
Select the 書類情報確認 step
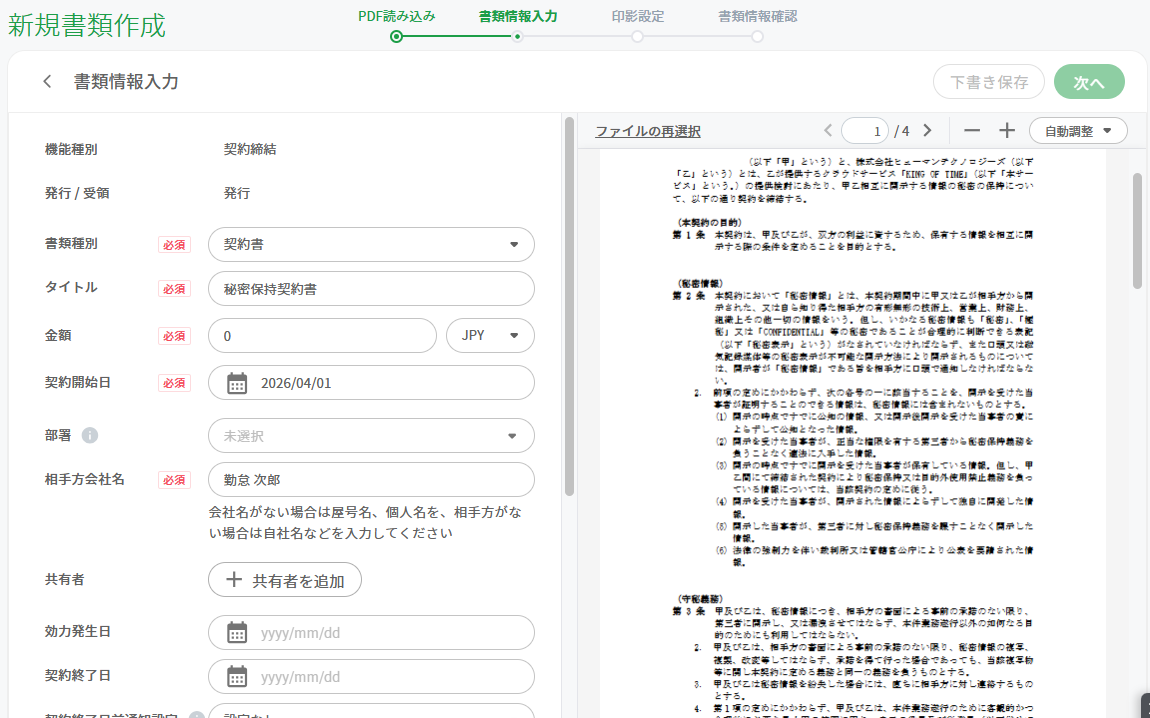pos(758,16)
